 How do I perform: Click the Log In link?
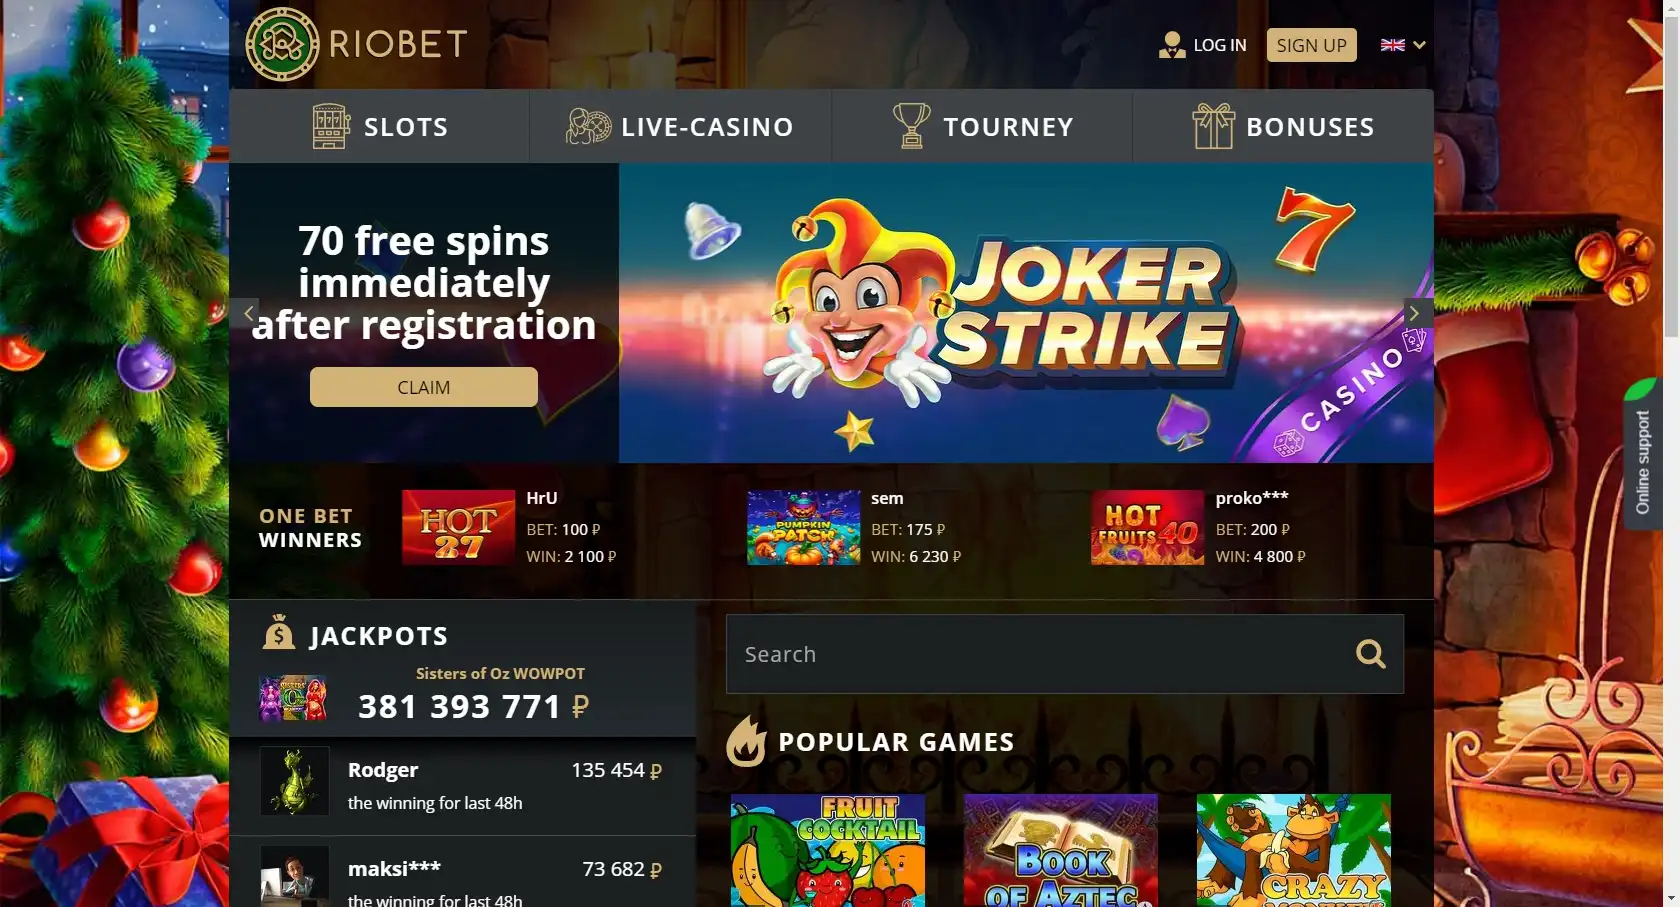click(x=1220, y=45)
